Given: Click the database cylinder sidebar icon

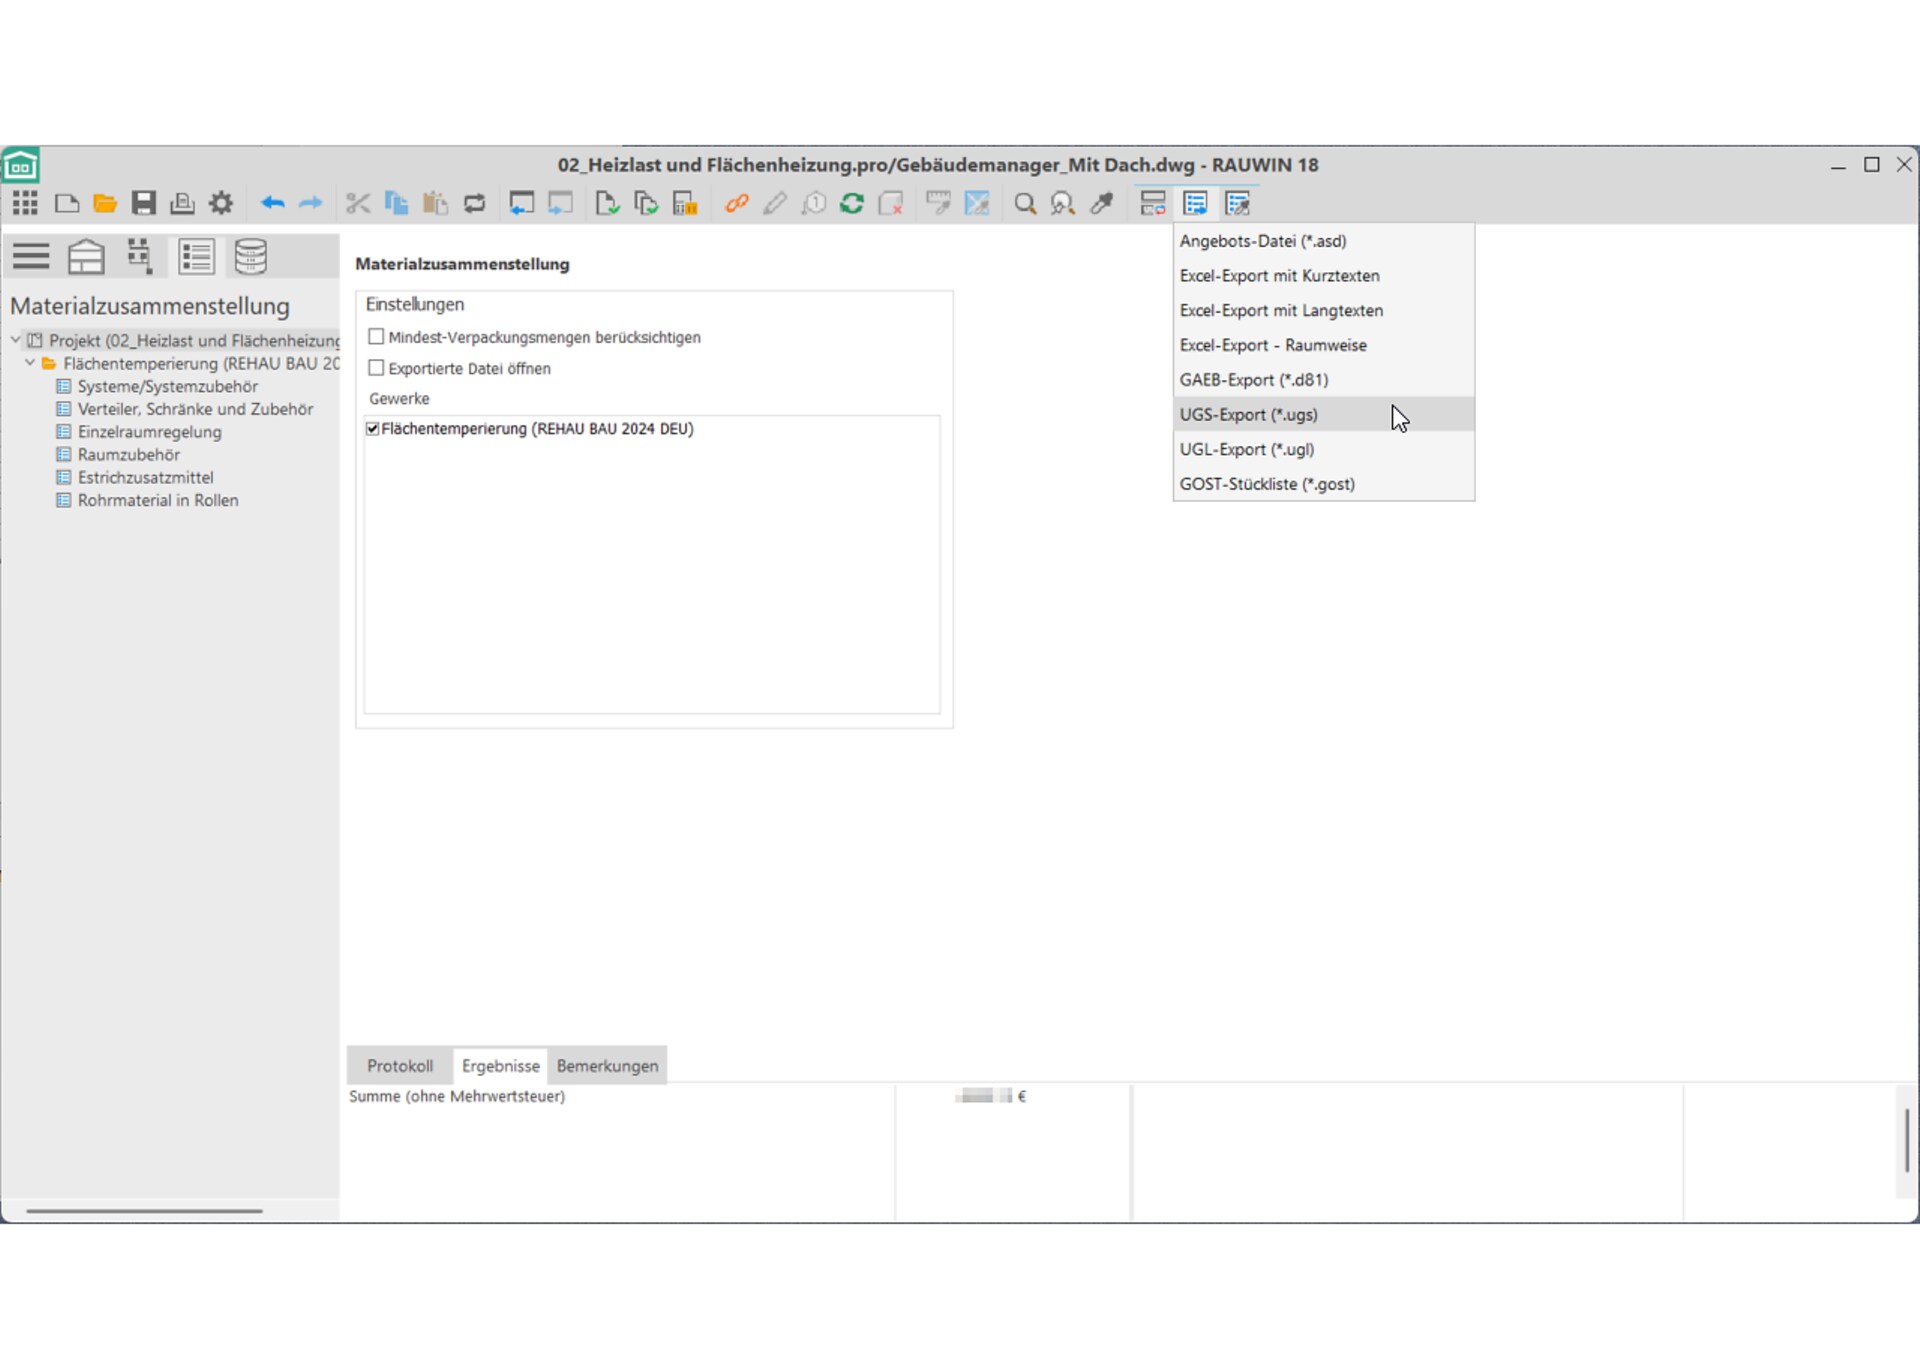Looking at the screenshot, I should click(x=250, y=257).
